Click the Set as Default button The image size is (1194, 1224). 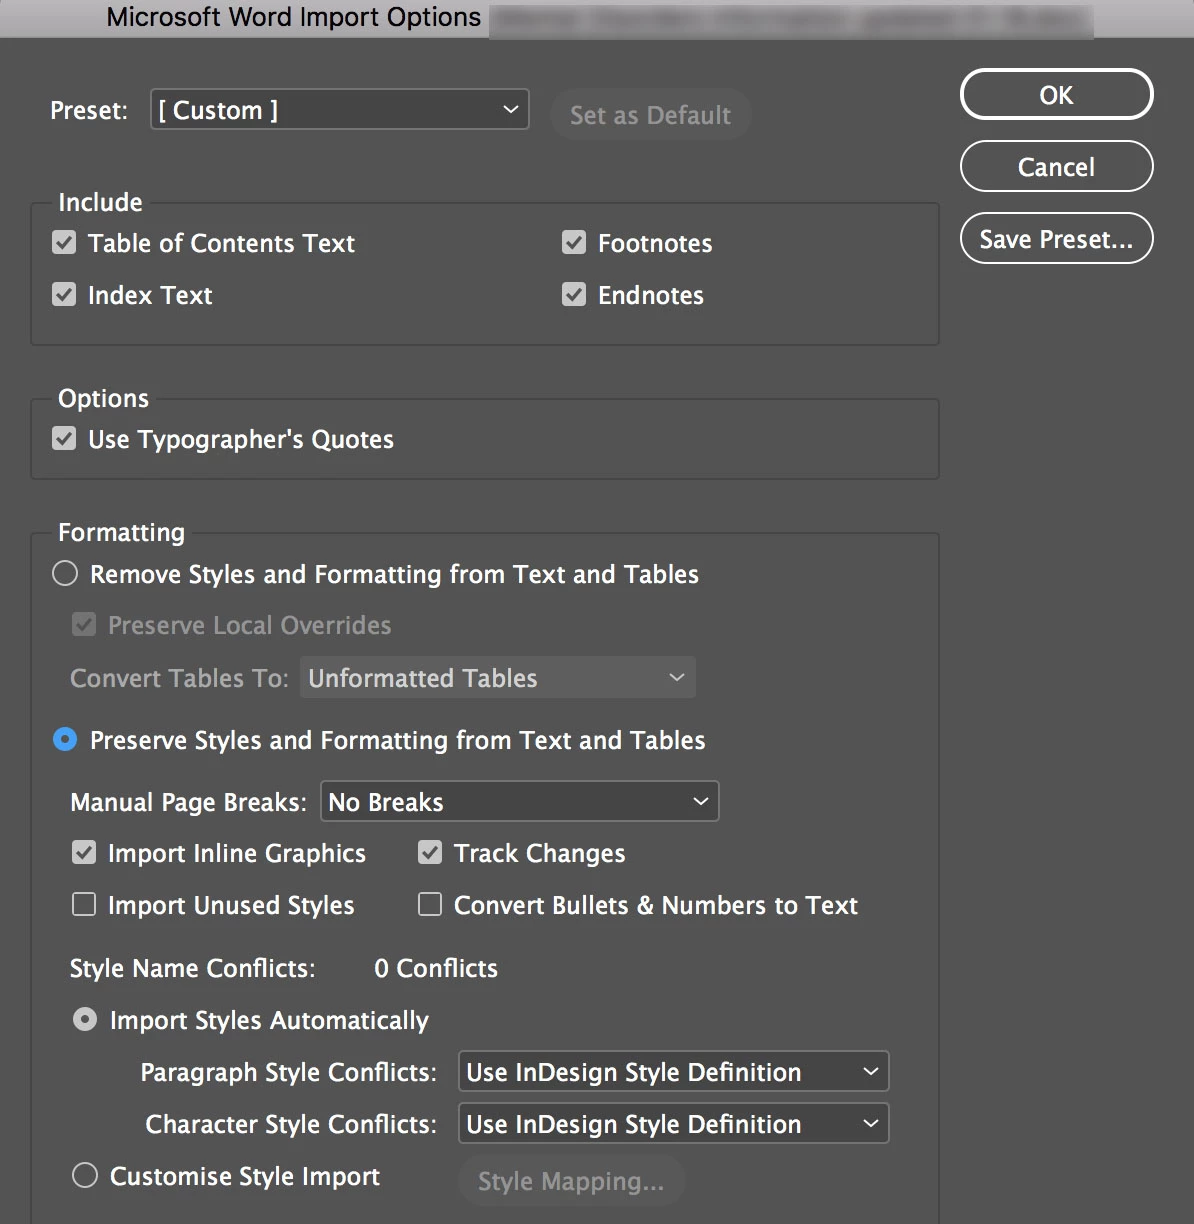click(x=650, y=114)
